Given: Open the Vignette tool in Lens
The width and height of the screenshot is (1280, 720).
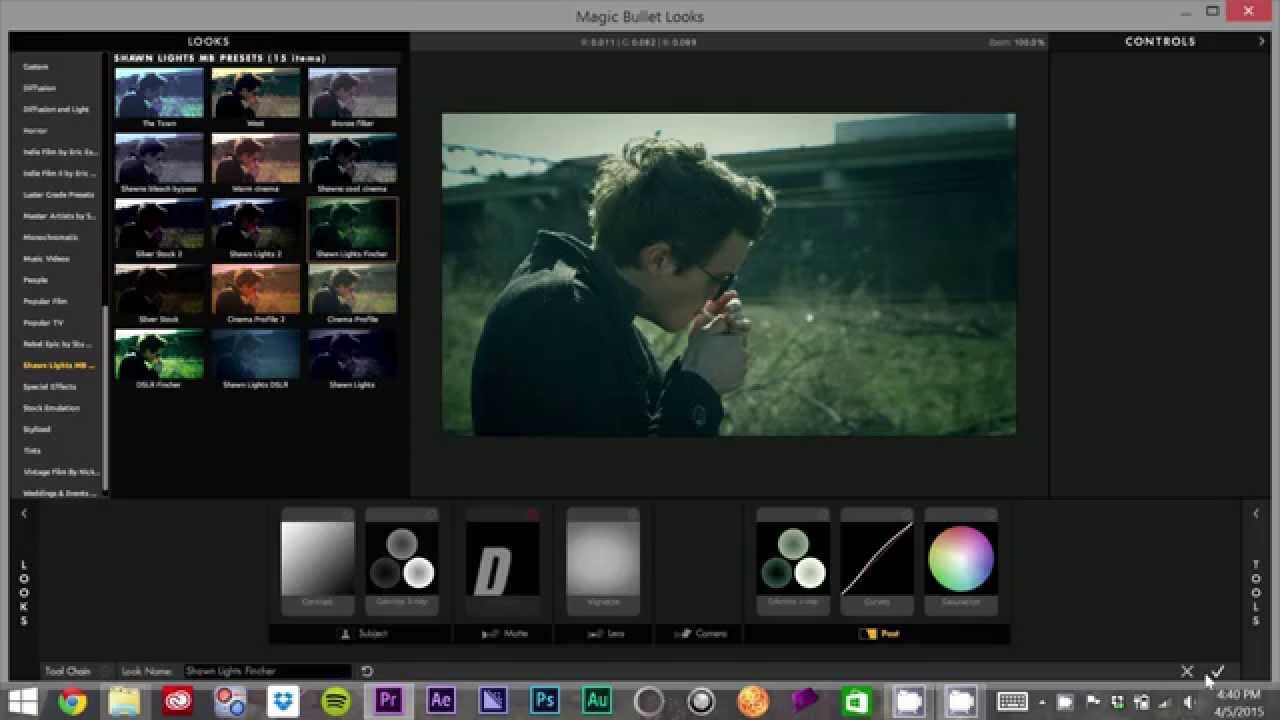Looking at the screenshot, I should pos(603,562).
